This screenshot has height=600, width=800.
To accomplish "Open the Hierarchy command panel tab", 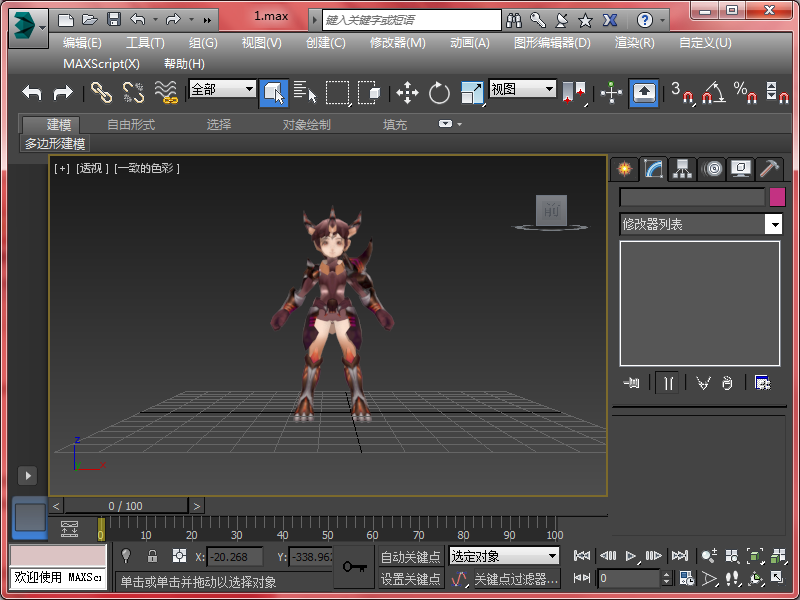I will (x=682, y=168).
